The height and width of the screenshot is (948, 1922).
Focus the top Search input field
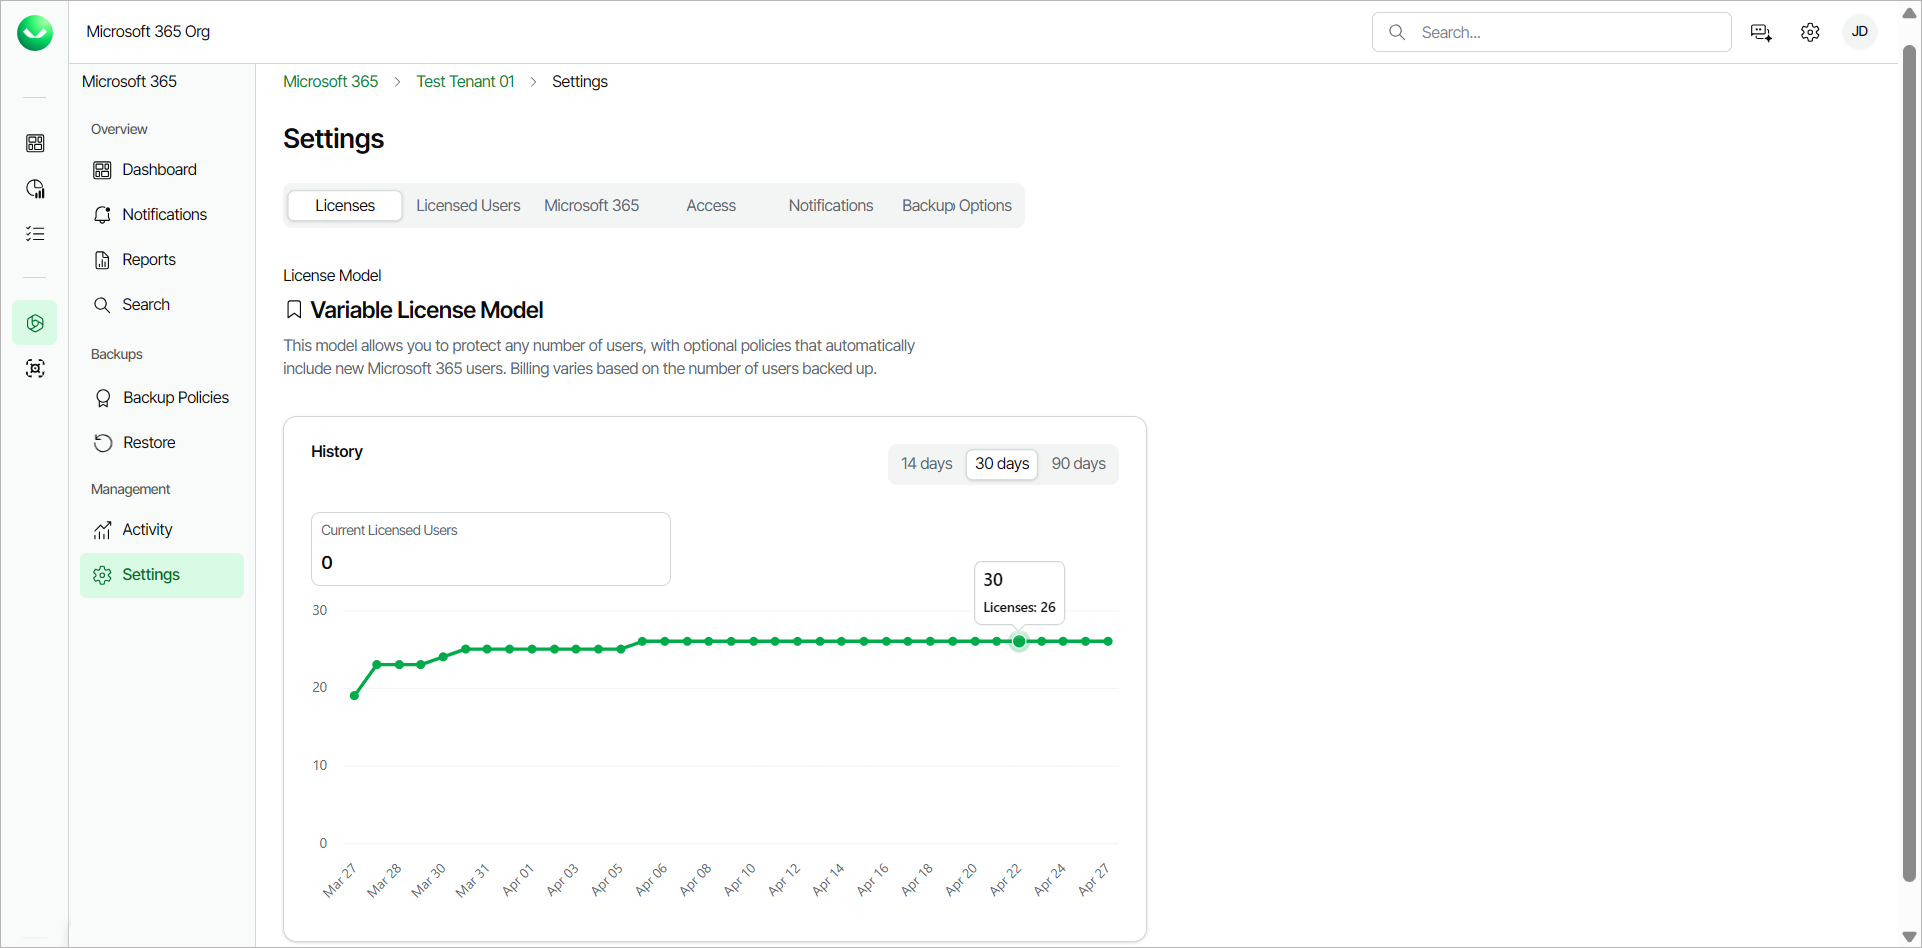click(1552, 32)
